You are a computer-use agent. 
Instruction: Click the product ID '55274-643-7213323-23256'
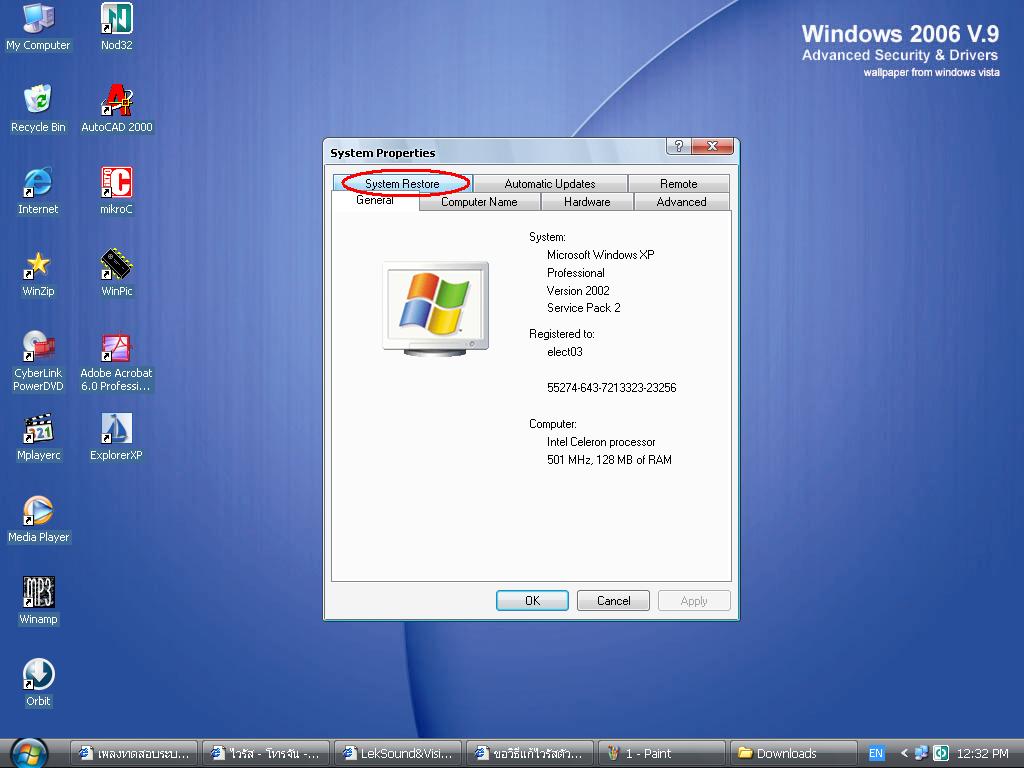tap(611, 387)
